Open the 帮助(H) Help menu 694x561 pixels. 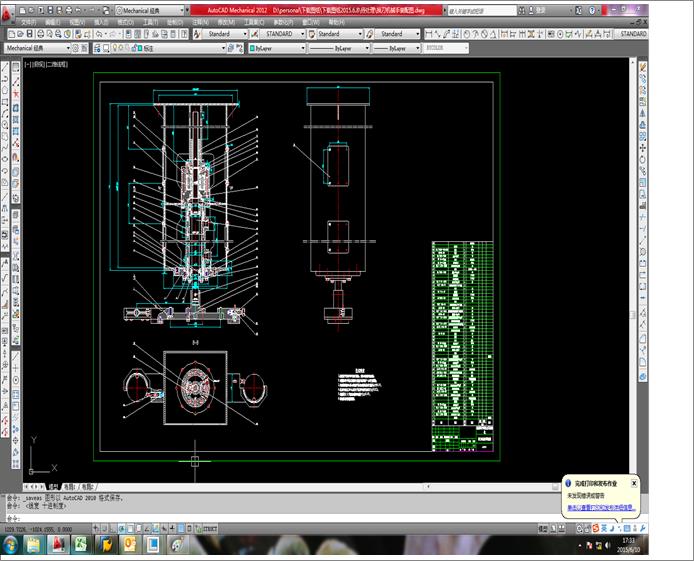pos(336,22)
